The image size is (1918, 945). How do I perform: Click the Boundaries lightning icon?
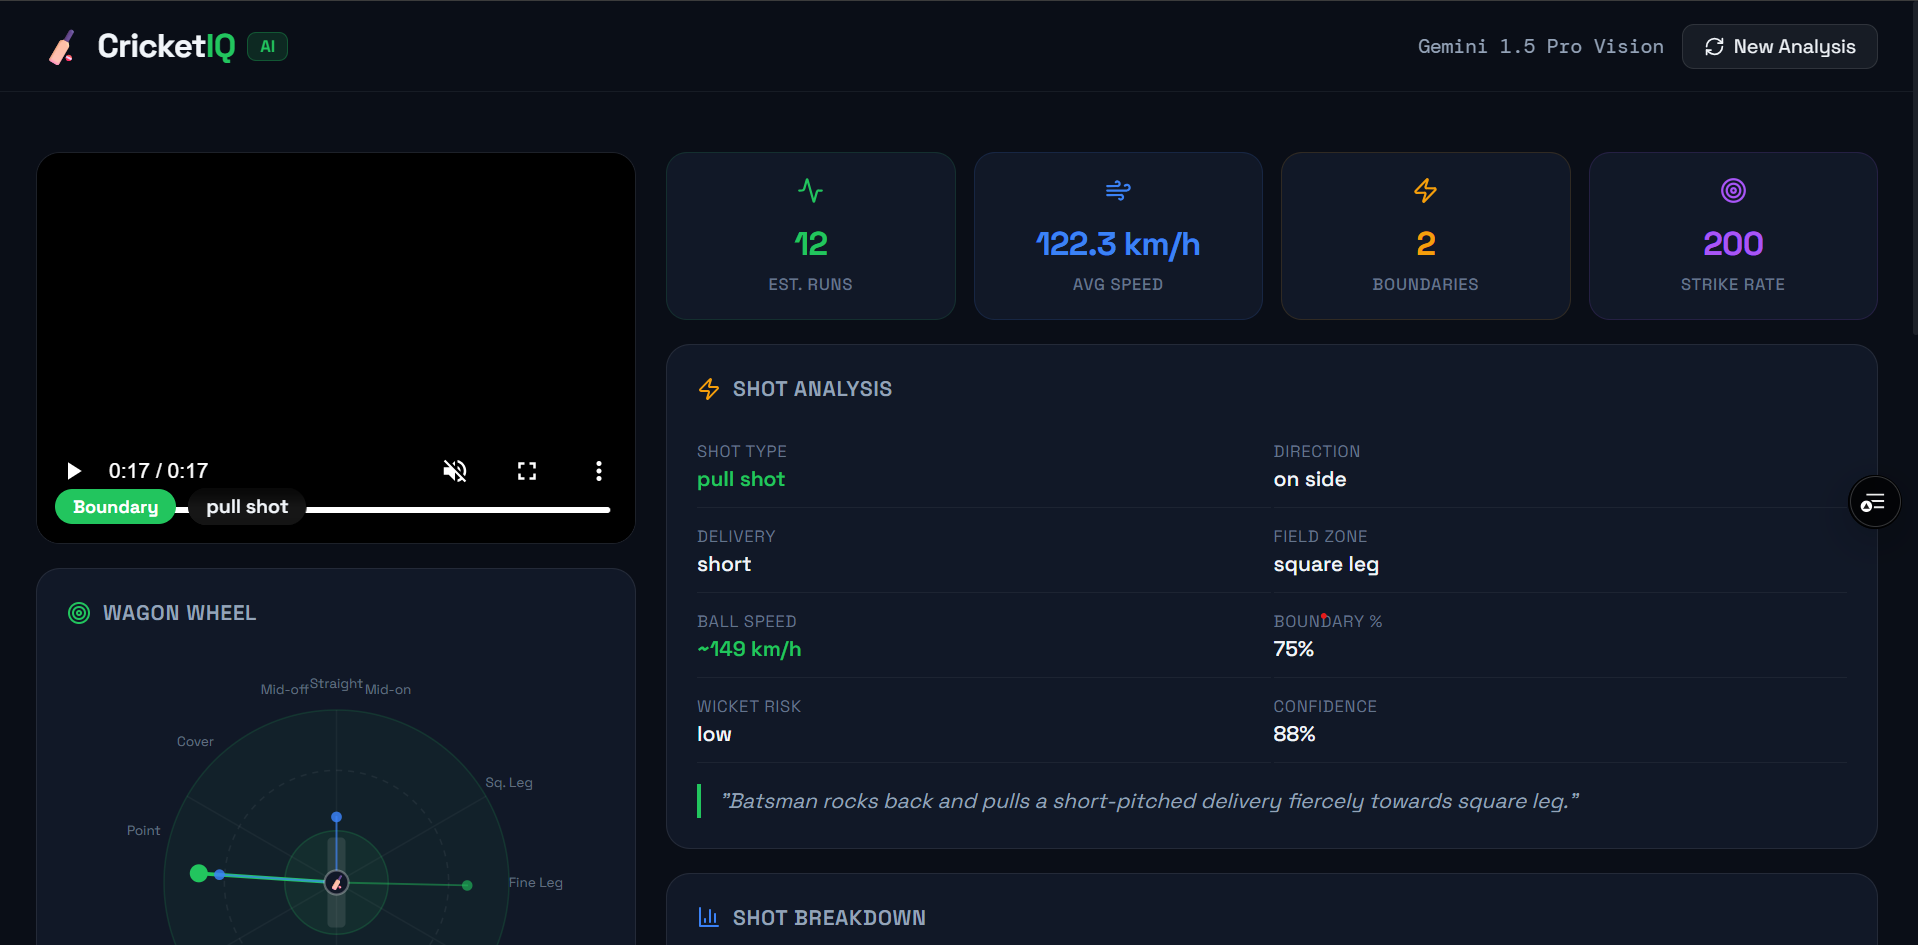(1425, 190)
